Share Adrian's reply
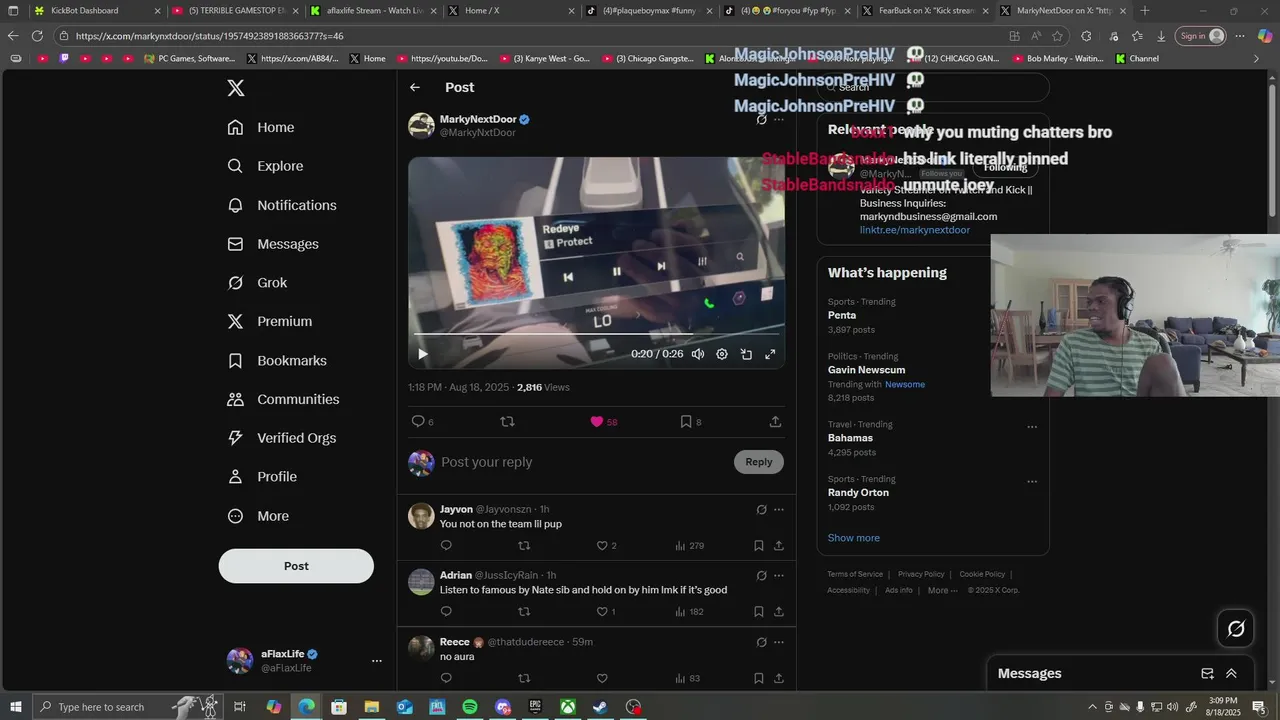Image resolution: width=1280 pixels, height=720 pixels. click(778, 612)
